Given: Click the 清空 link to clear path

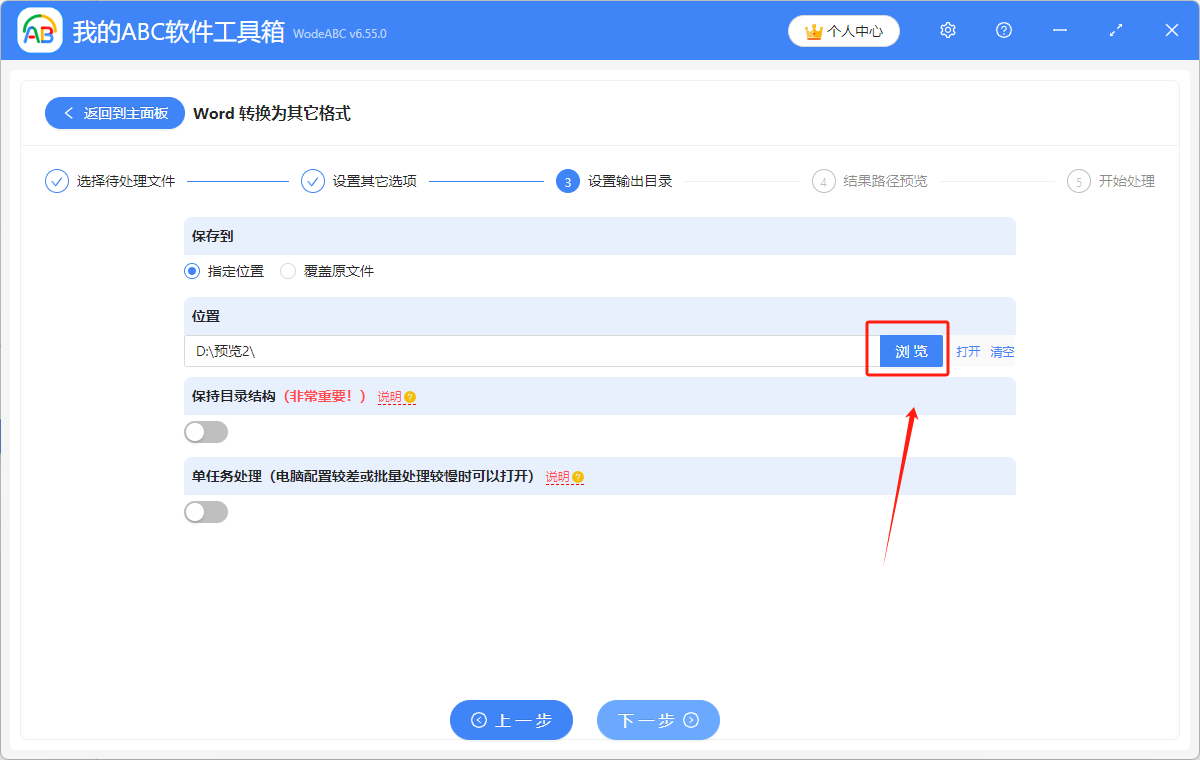Looking at the screenshot, I should point(1001,351).
